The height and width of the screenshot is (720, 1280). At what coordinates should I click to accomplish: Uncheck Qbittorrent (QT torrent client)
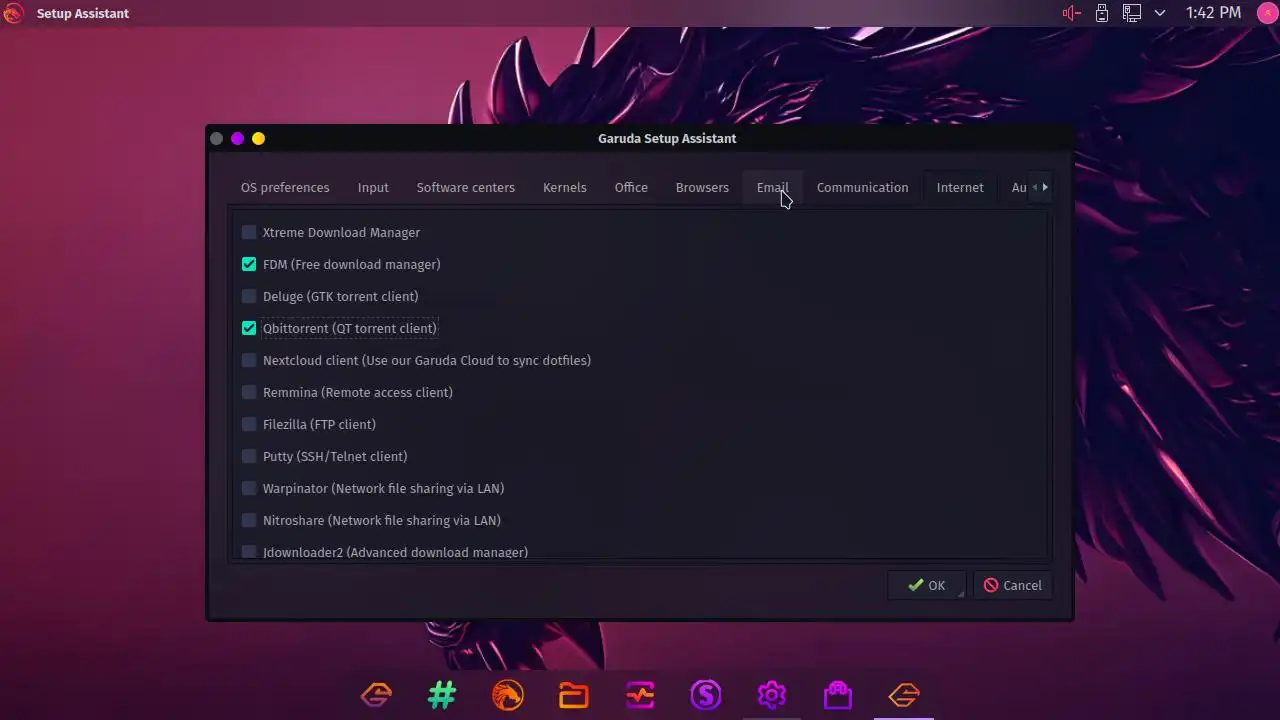pyautogui.click(x=249, y=328)
